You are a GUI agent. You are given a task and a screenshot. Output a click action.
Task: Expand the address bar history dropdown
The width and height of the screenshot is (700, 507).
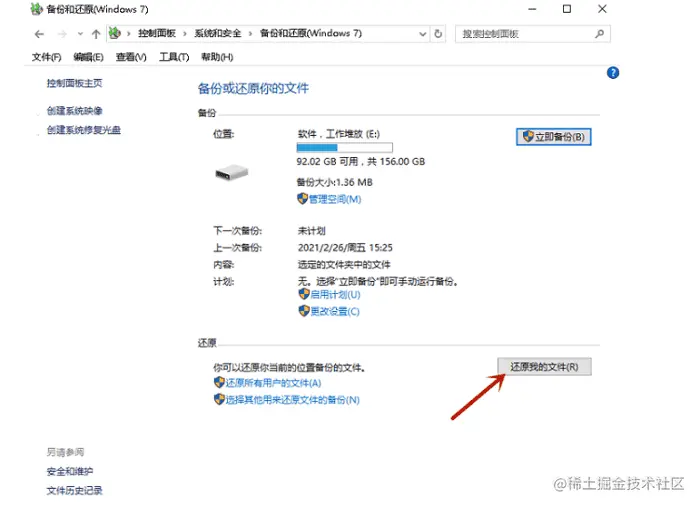coord(422,34)
